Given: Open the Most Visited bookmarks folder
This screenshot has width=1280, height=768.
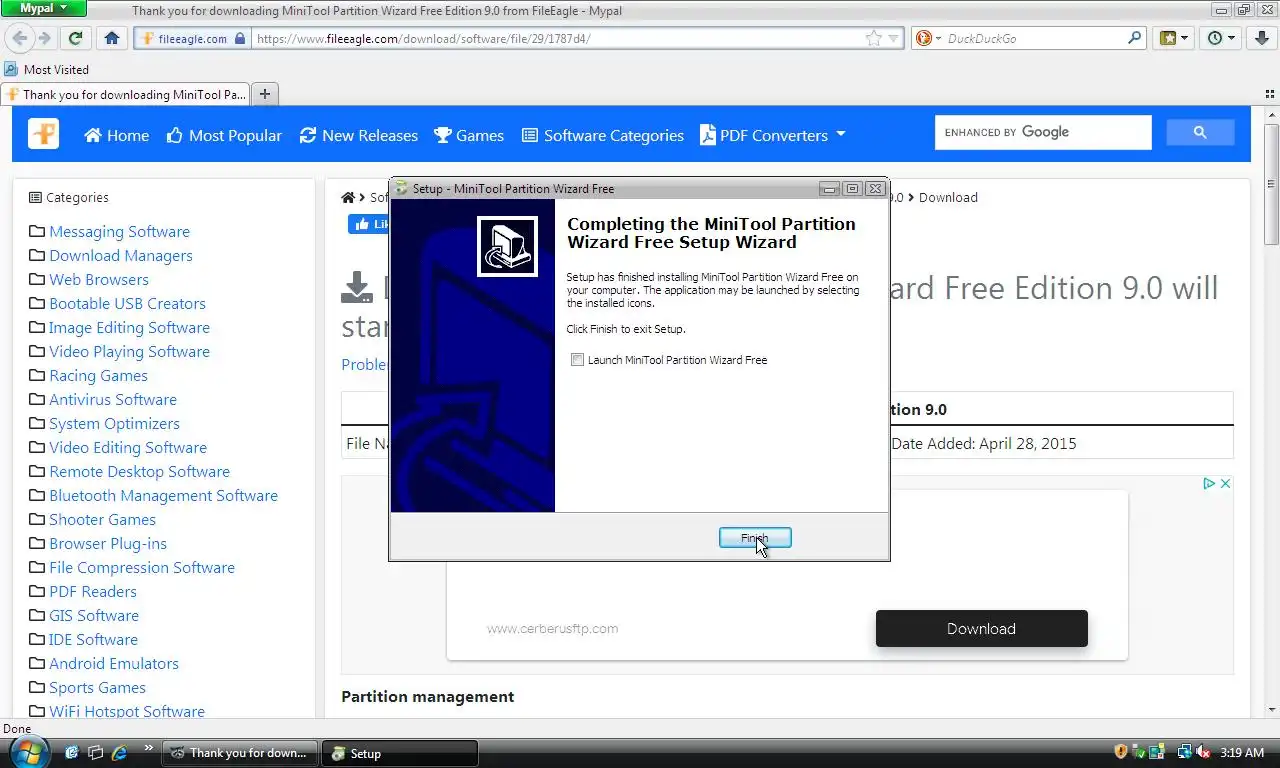Looking at the screenshot, I should [x=47, y=70].
